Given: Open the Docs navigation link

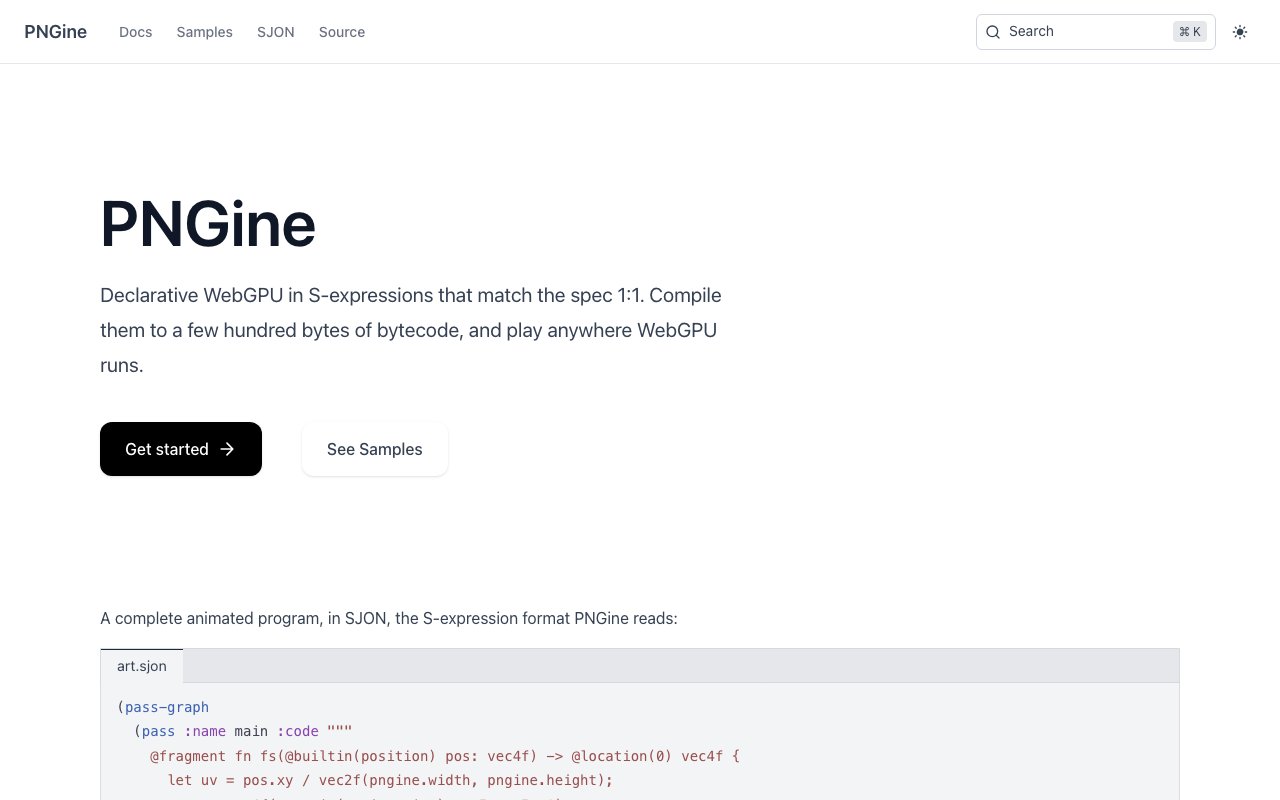Looking at the screenshot, I should (x=136, y=32).
